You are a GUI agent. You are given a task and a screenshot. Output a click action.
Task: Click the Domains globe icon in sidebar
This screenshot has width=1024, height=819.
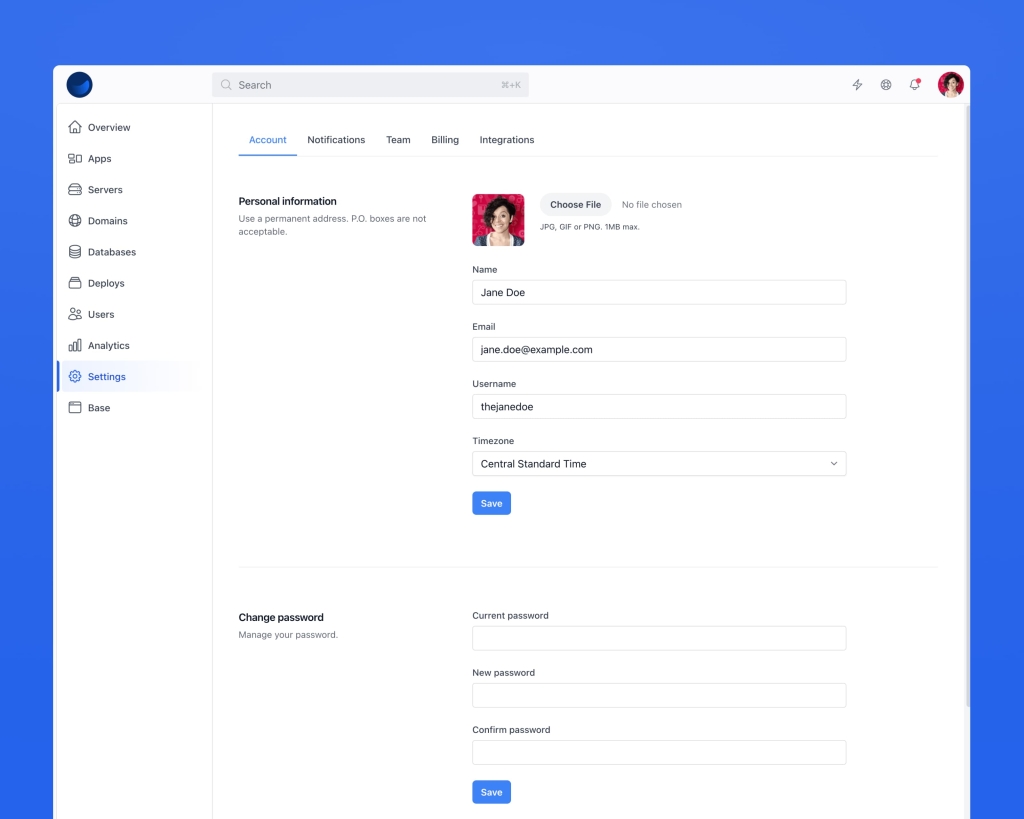pos(75,221)
